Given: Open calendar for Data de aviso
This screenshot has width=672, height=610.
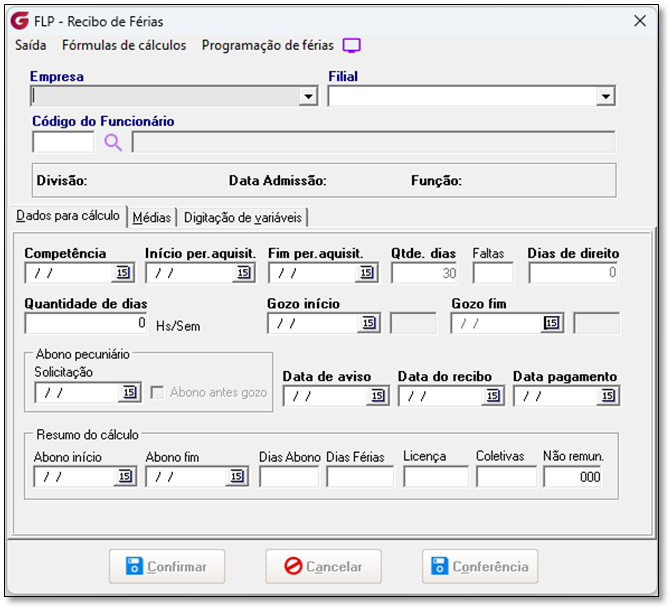Looking at the screenshot, I should tap(378, 396).
